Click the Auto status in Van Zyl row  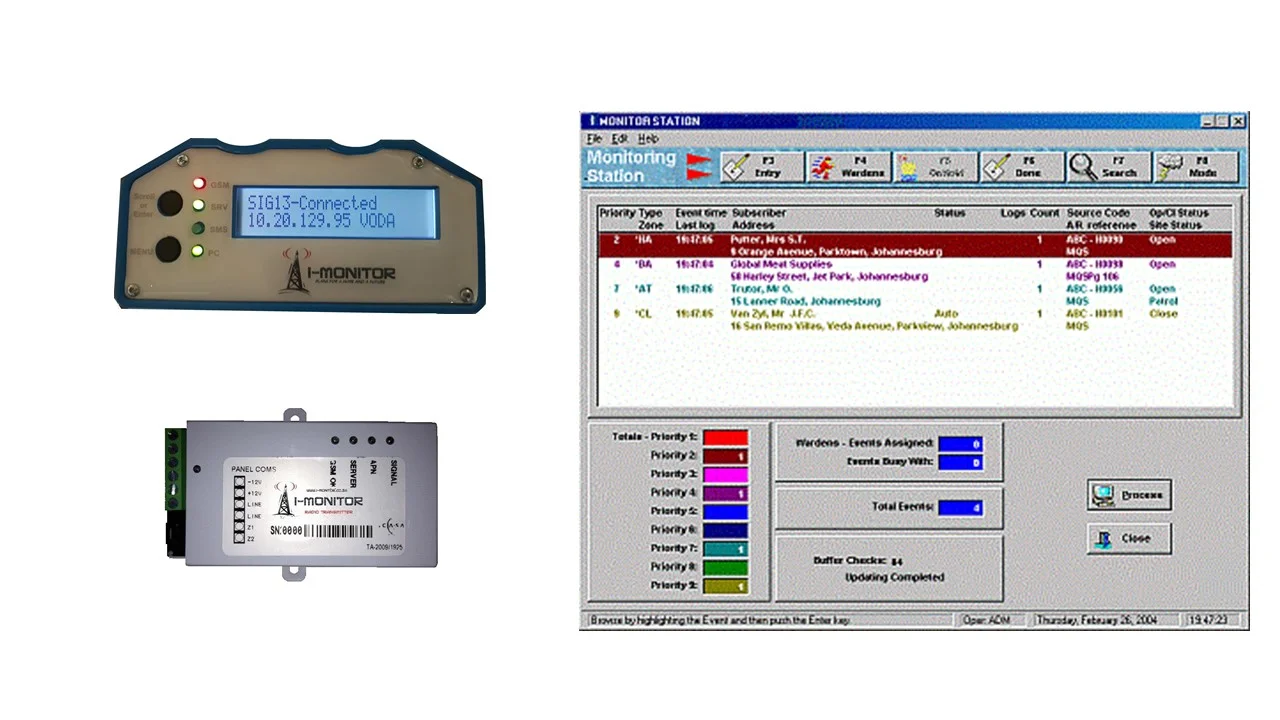click(946, 313)
